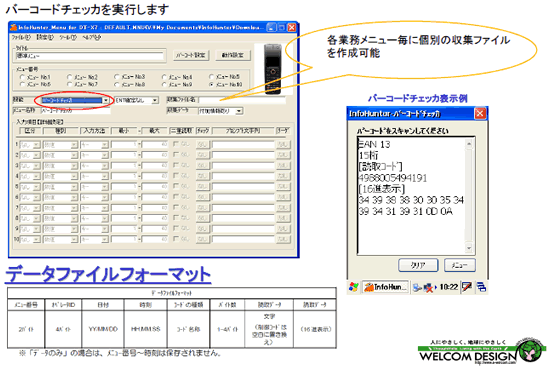Screen dimensions: 550x369
Task: Click the 動作設定 button
Action: (x=233, y=55)
